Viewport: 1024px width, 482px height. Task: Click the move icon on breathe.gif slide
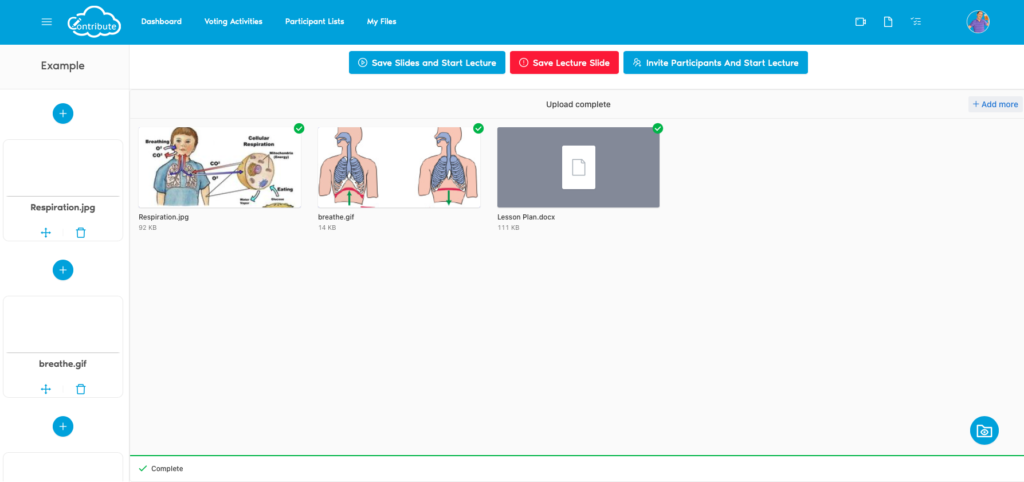(x=46, y=389)
